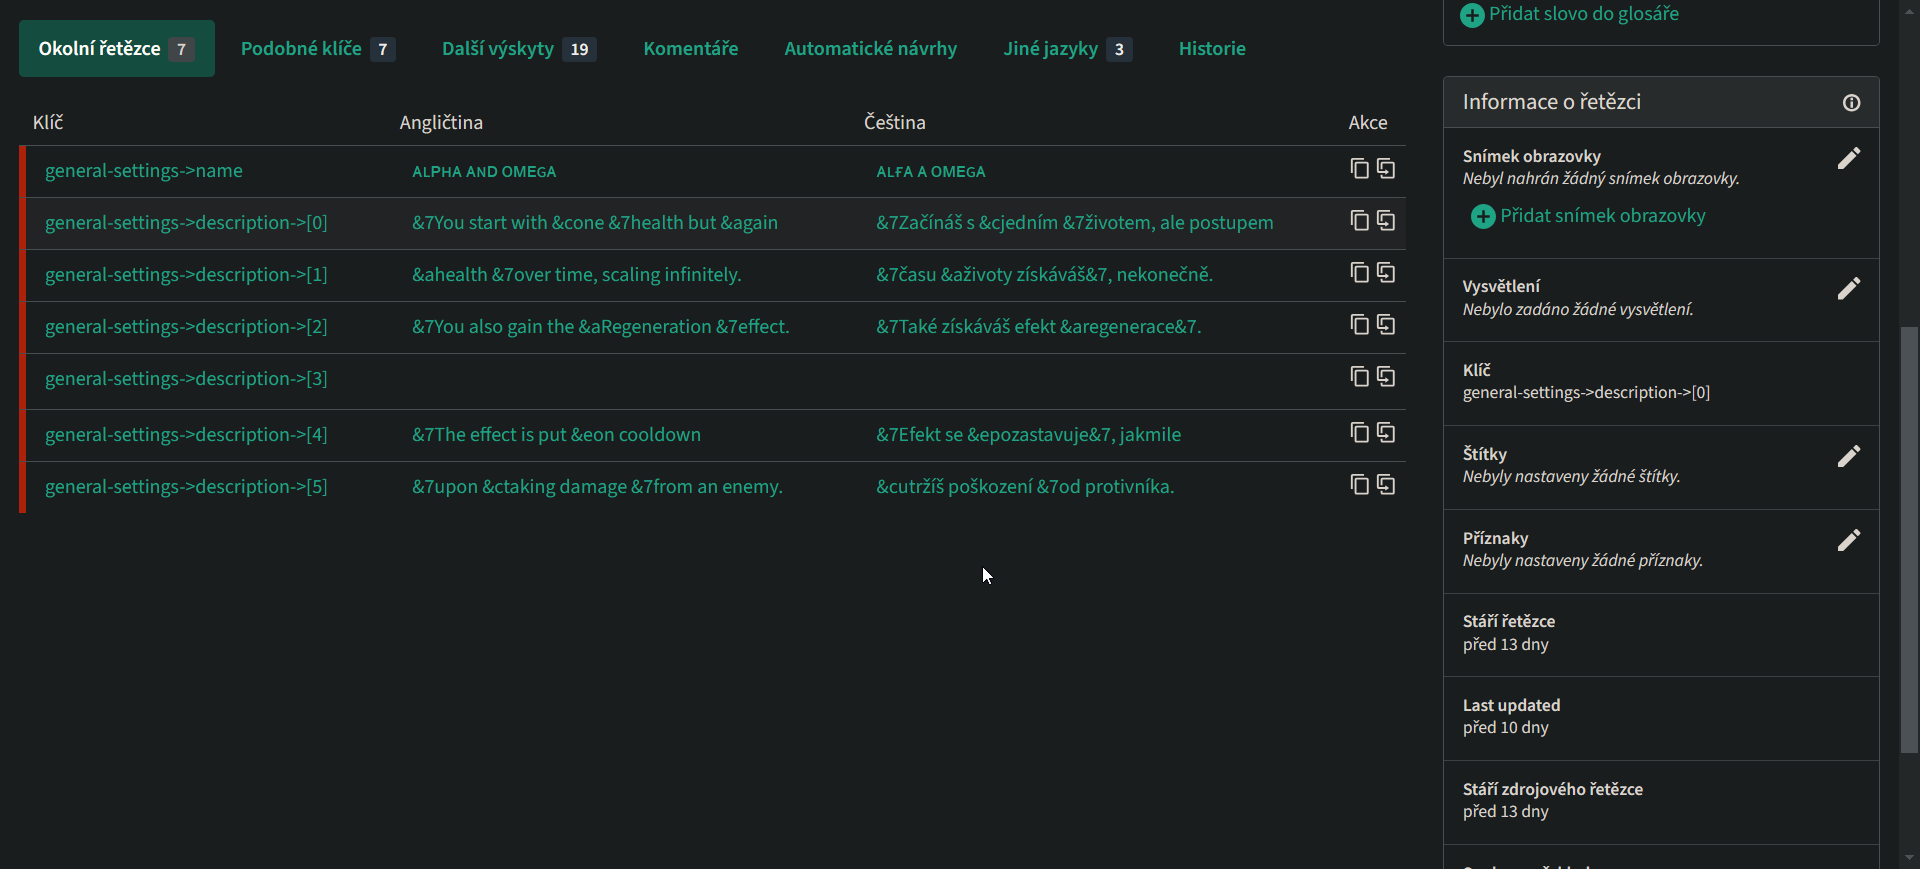Viewport: 1920px width, 869px height.
Task: Clone icon in description->[1] row
Action: pyautogui.click(x=1386, y=272)
